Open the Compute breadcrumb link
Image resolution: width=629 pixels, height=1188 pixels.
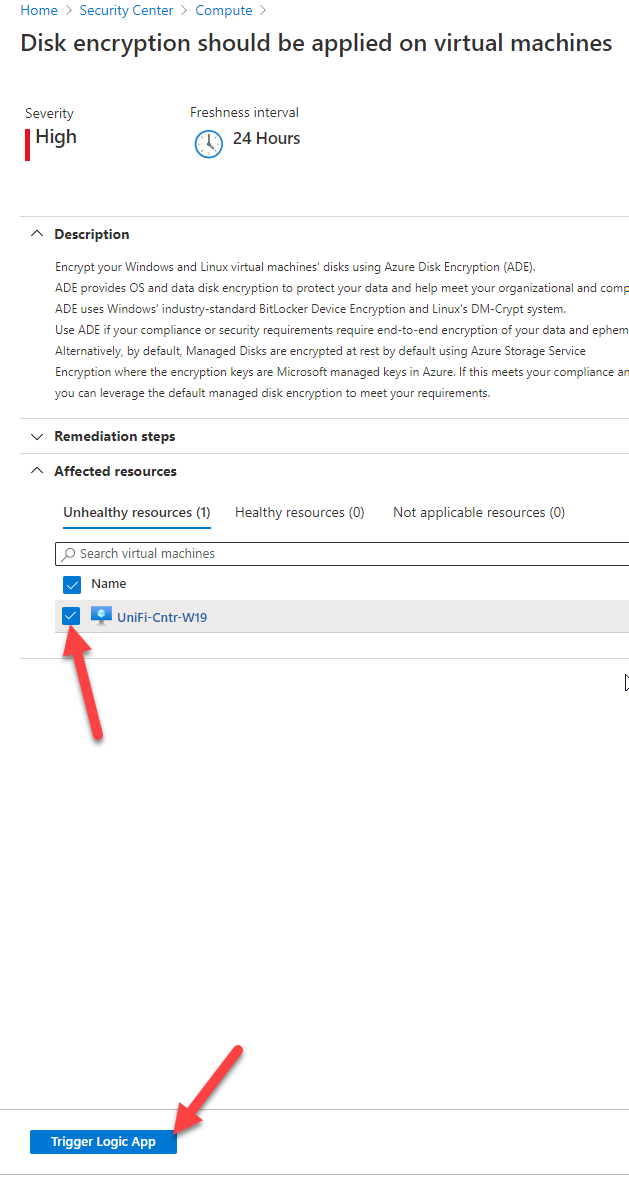[x=224, y=11]
